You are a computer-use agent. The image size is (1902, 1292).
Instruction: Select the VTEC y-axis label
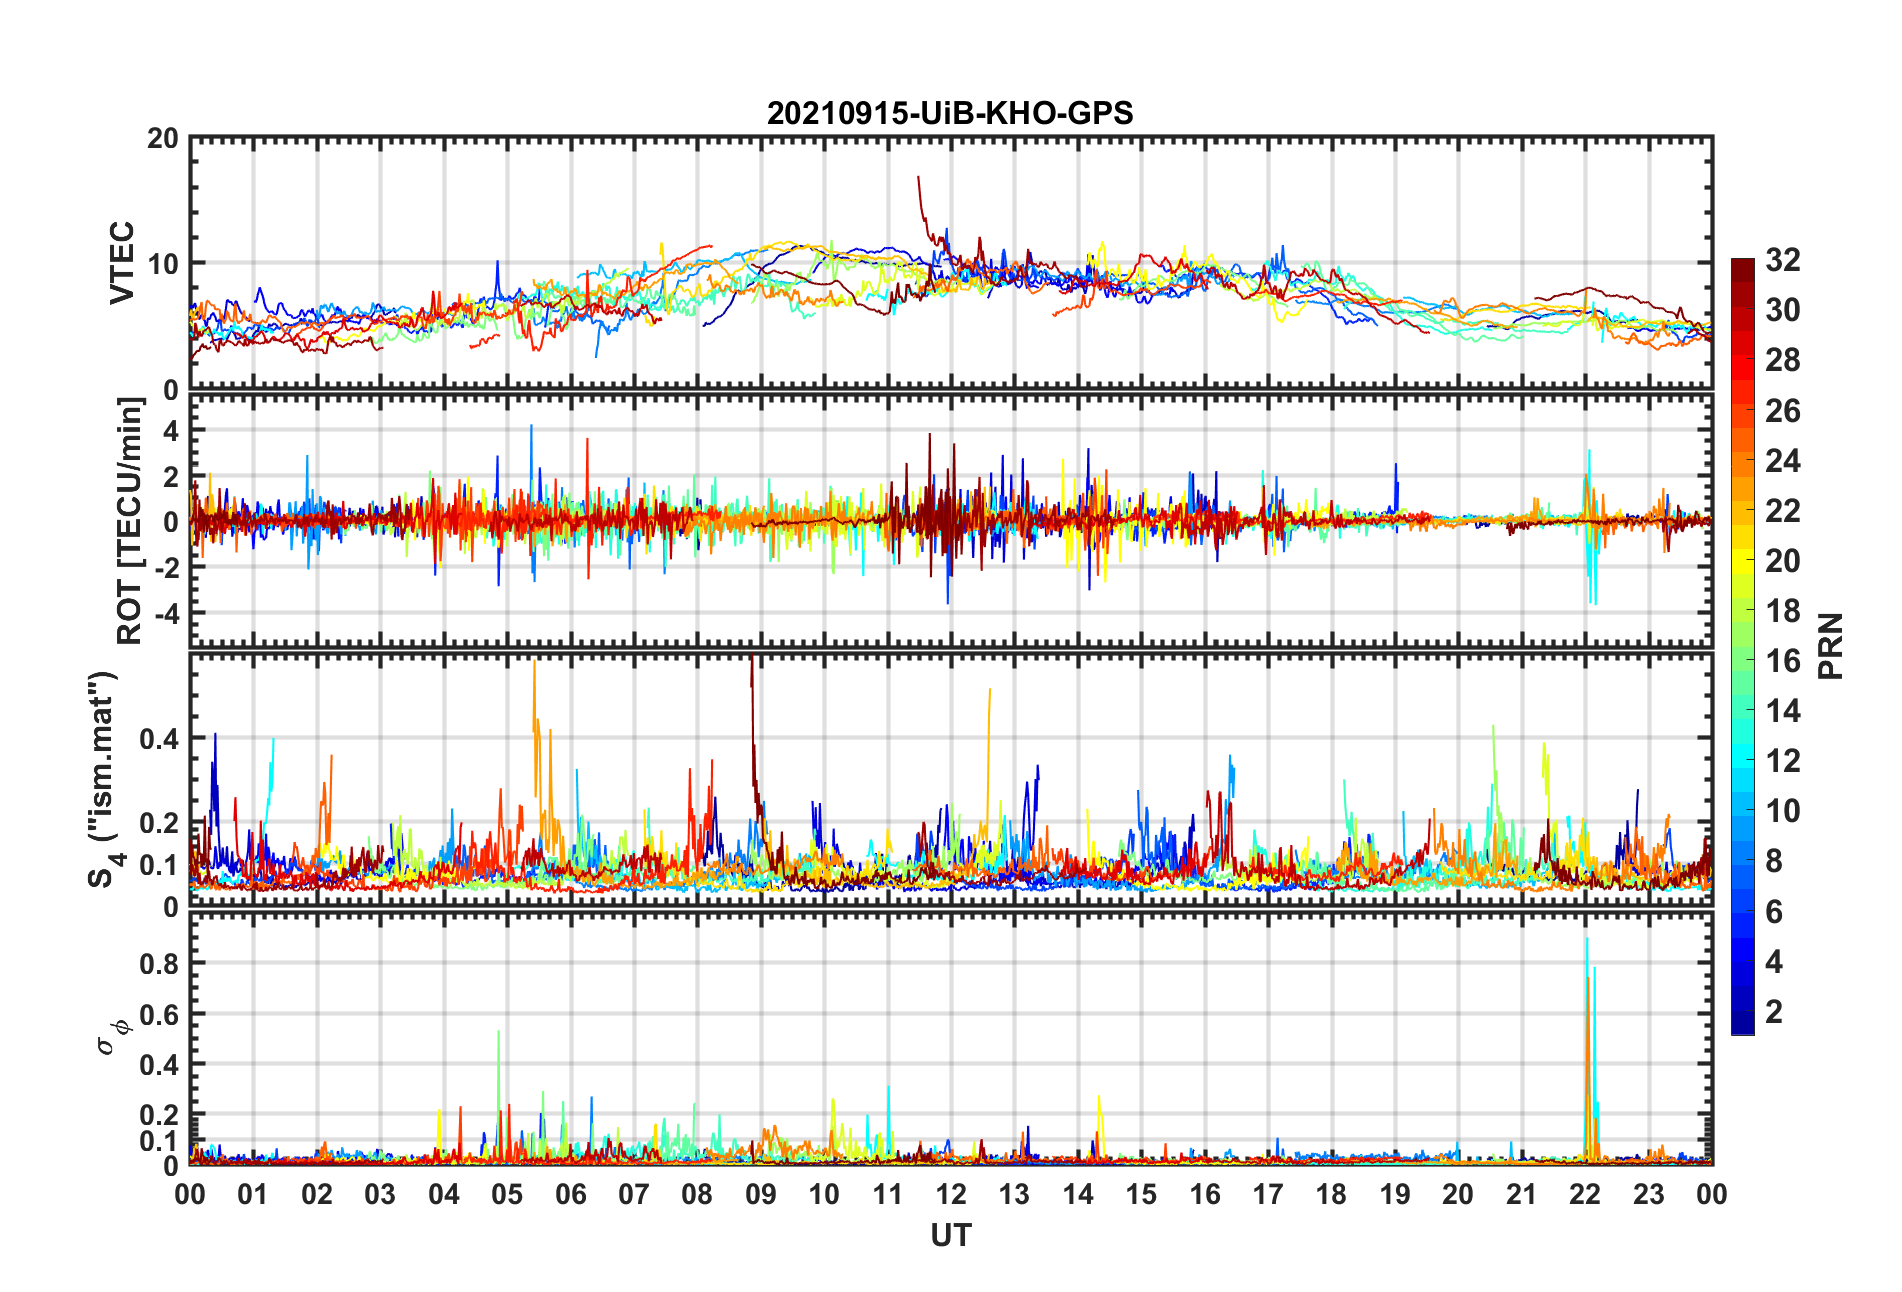122,263
